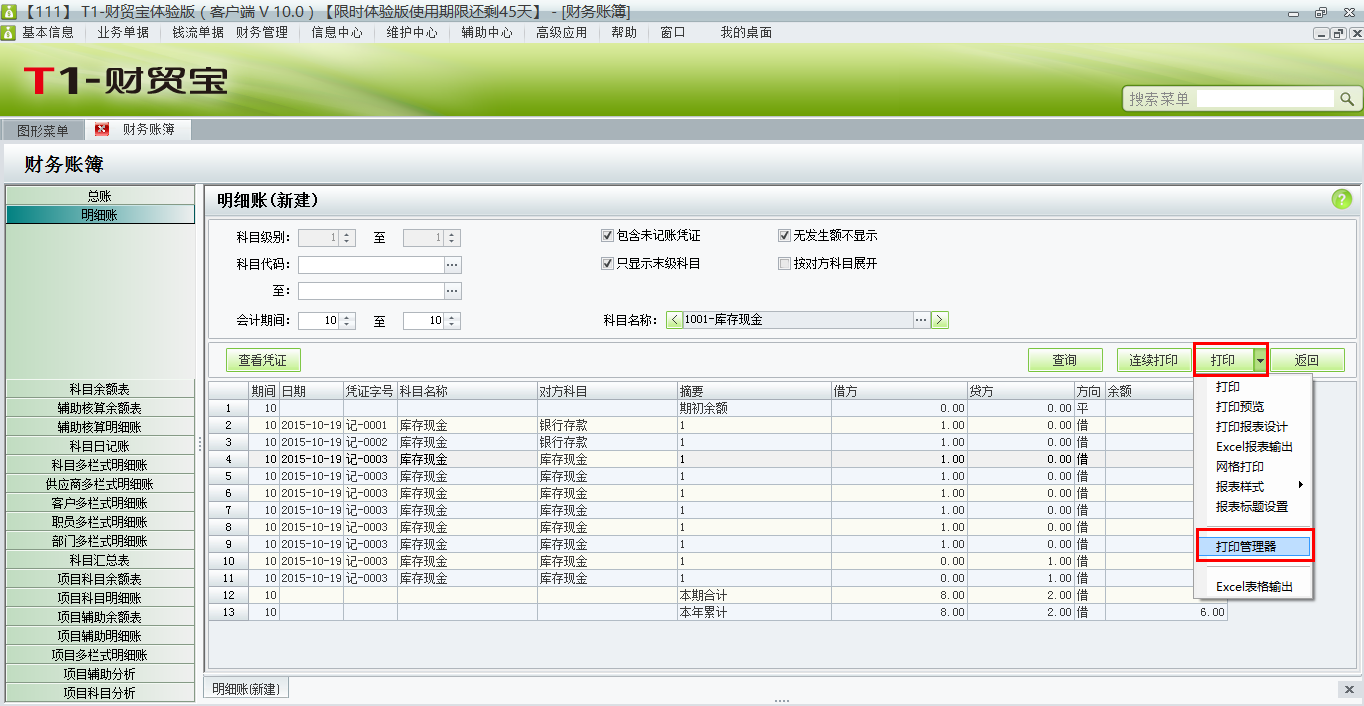Click the 科目代码 input field
This screenshot has width=1364, height=706.
pos(371,265)
